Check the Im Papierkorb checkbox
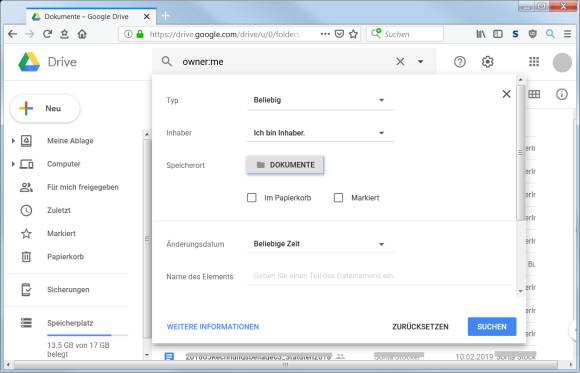This screenshot has width=580, height=373. coord(252,198)
